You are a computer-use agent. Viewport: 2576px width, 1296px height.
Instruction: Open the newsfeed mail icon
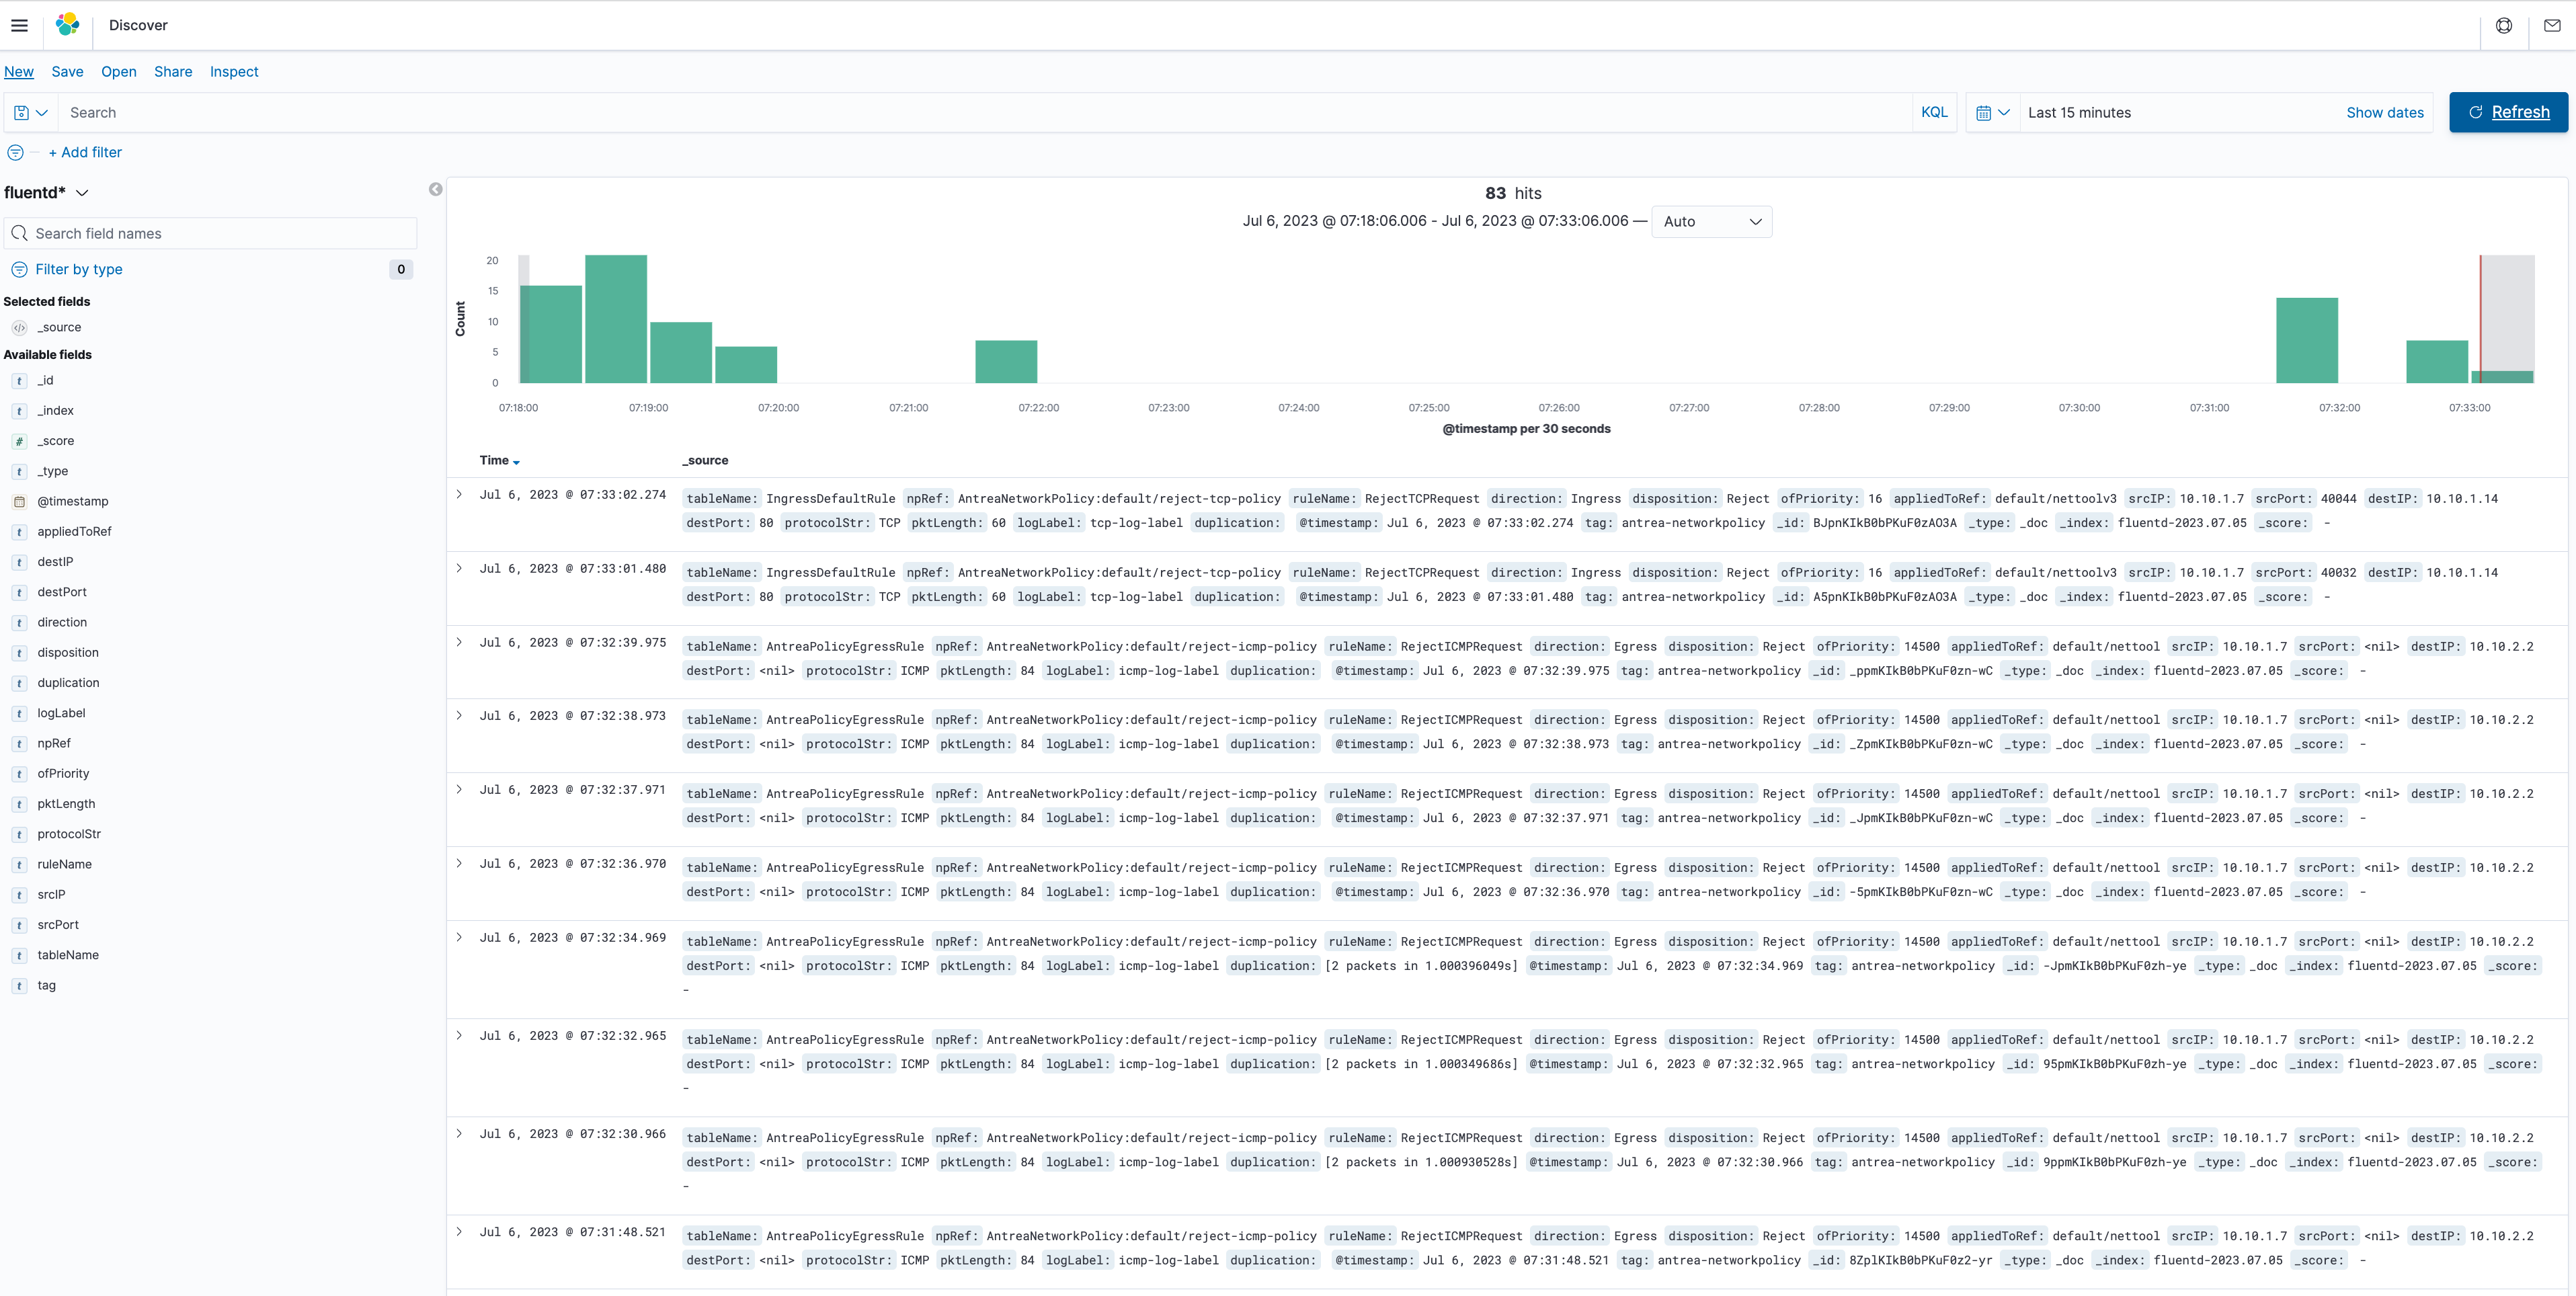click(2552, 26)
